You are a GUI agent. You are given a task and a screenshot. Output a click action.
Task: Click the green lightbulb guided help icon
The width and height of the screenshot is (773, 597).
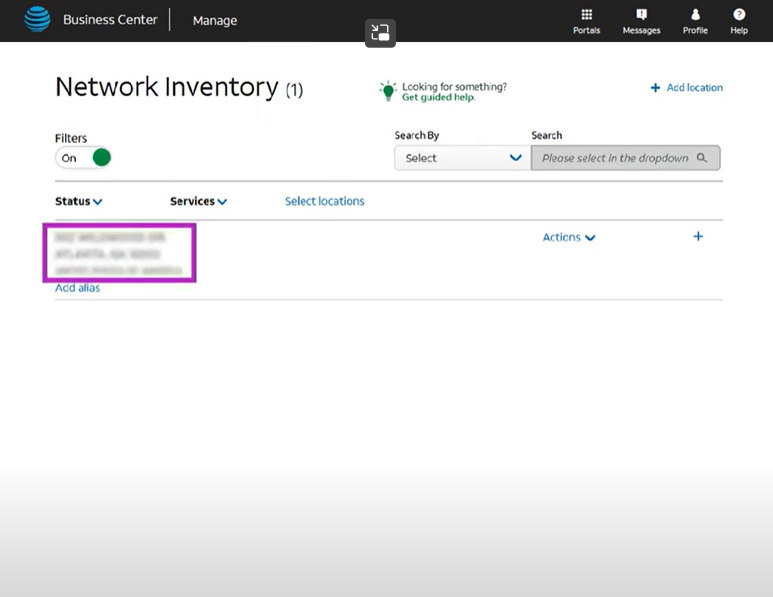coord(388,91)
